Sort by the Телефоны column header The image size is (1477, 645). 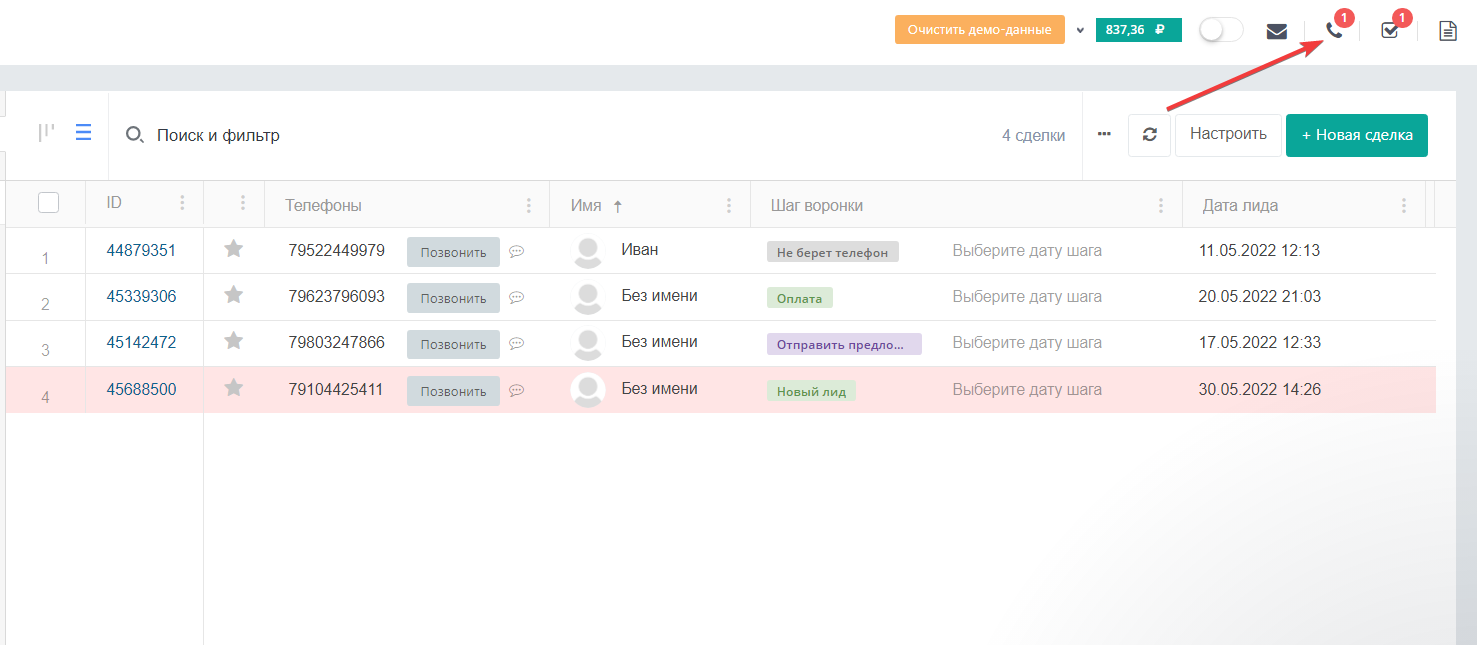pos(323,205)
